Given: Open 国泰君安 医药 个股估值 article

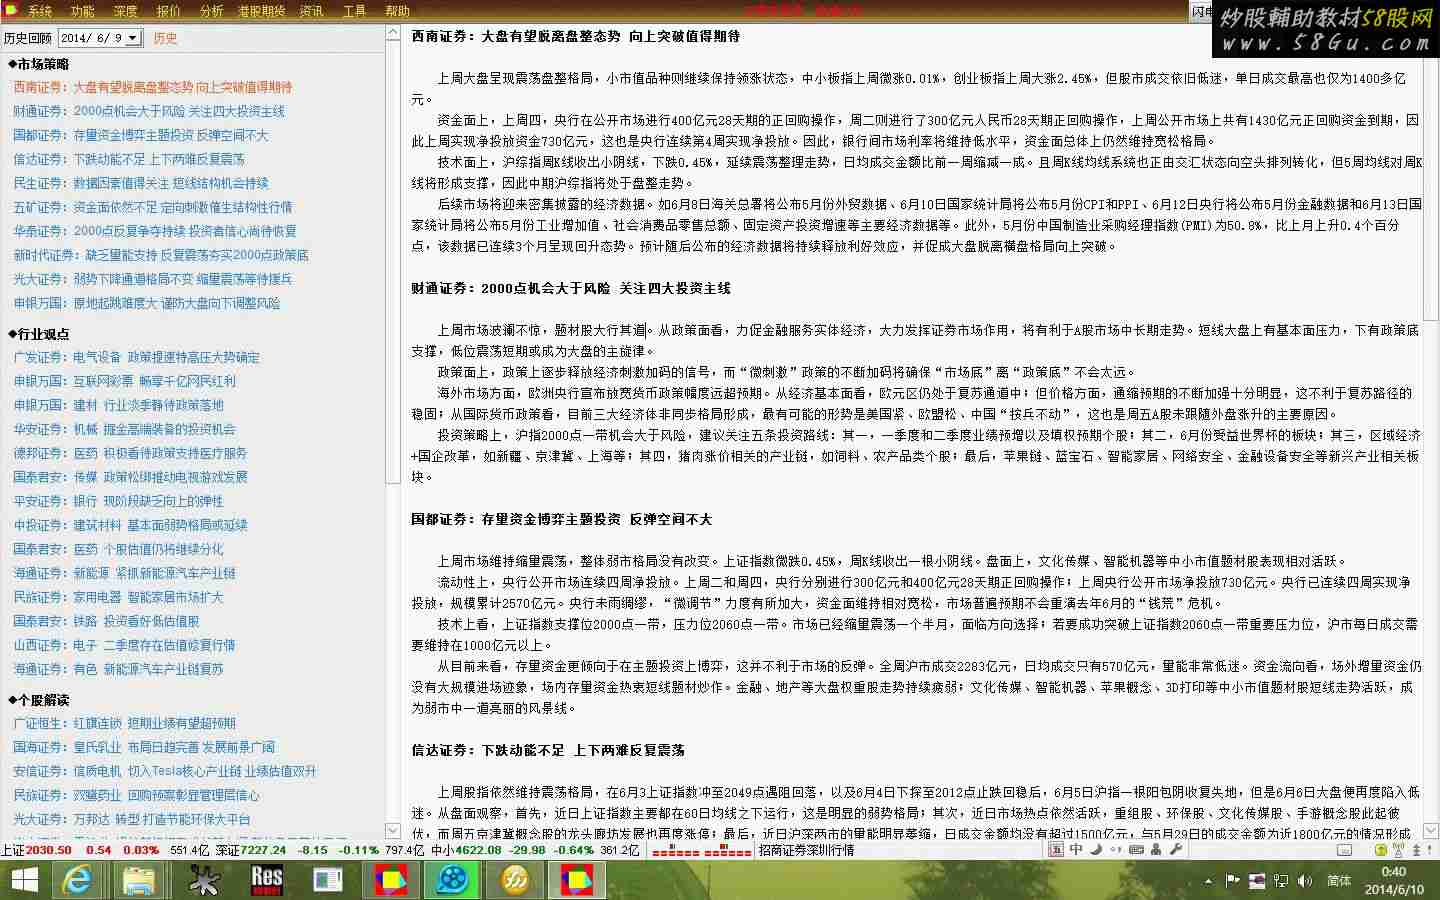Looking at the screenshot, I should [119, 549].
